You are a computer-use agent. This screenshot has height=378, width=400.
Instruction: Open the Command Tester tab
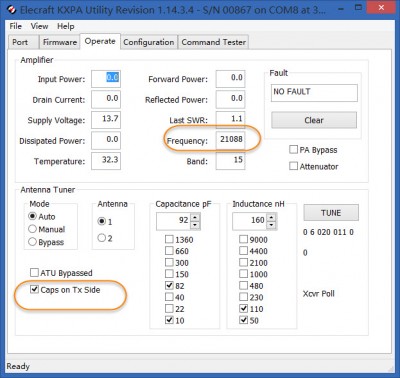click(x=213, y=42)
